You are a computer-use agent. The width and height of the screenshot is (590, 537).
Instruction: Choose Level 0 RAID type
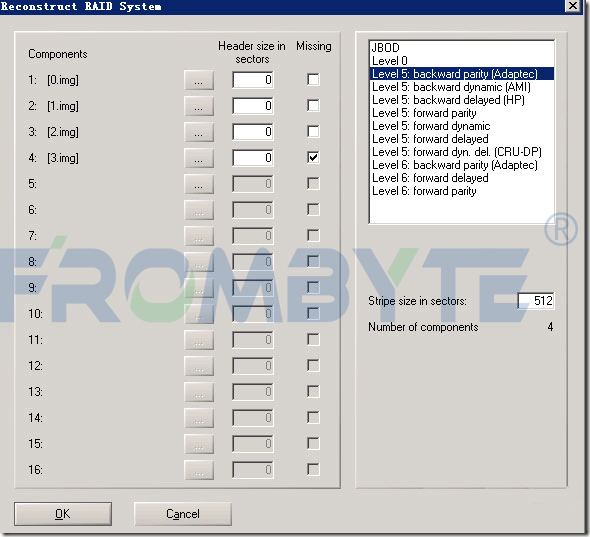point(461,61)
